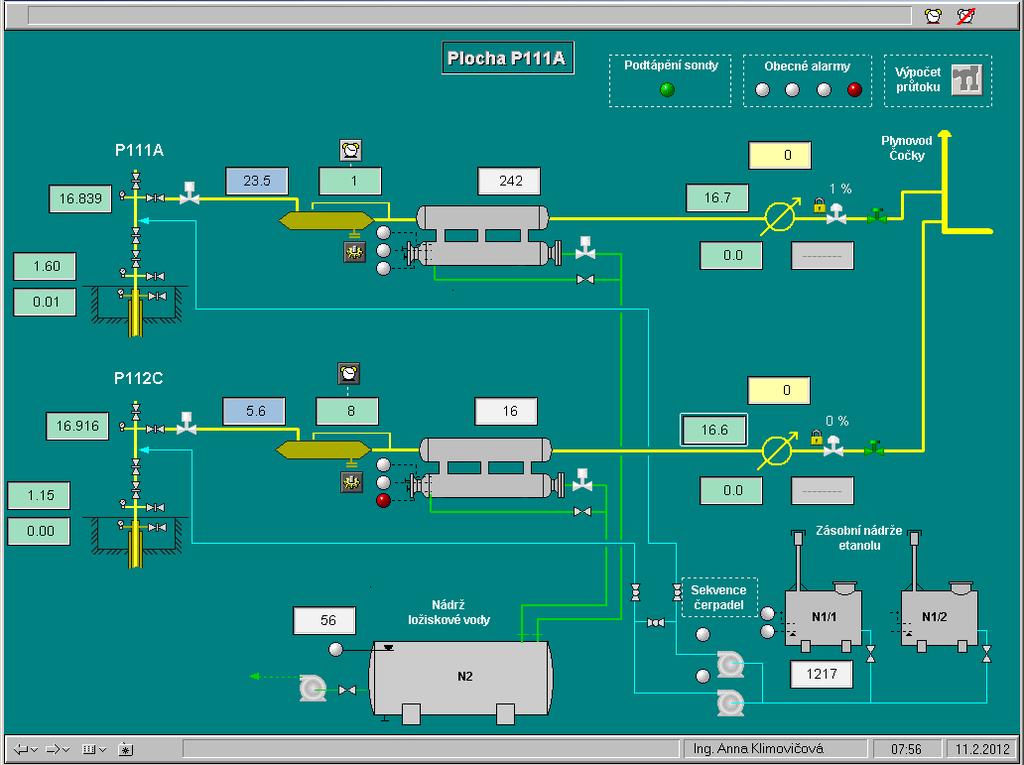The height and width of the screenshot is (765, 1024).
Task: Click the lower ethanol pump icon
Action: [729, 703]
